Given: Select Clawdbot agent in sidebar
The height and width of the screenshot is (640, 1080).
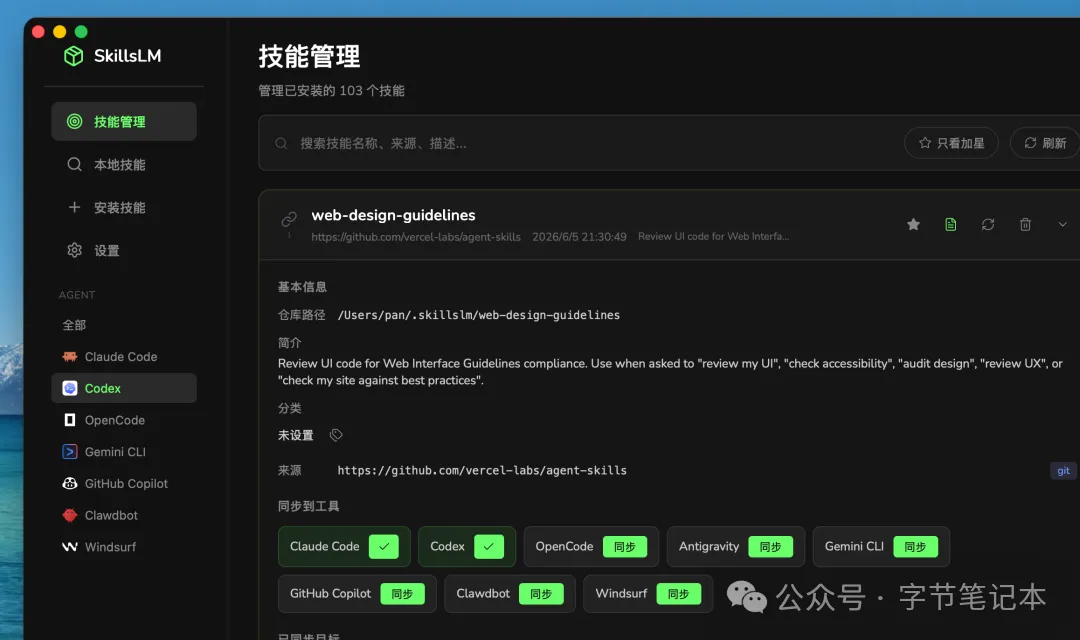Looking at the screenshot, I should [124, 515].
